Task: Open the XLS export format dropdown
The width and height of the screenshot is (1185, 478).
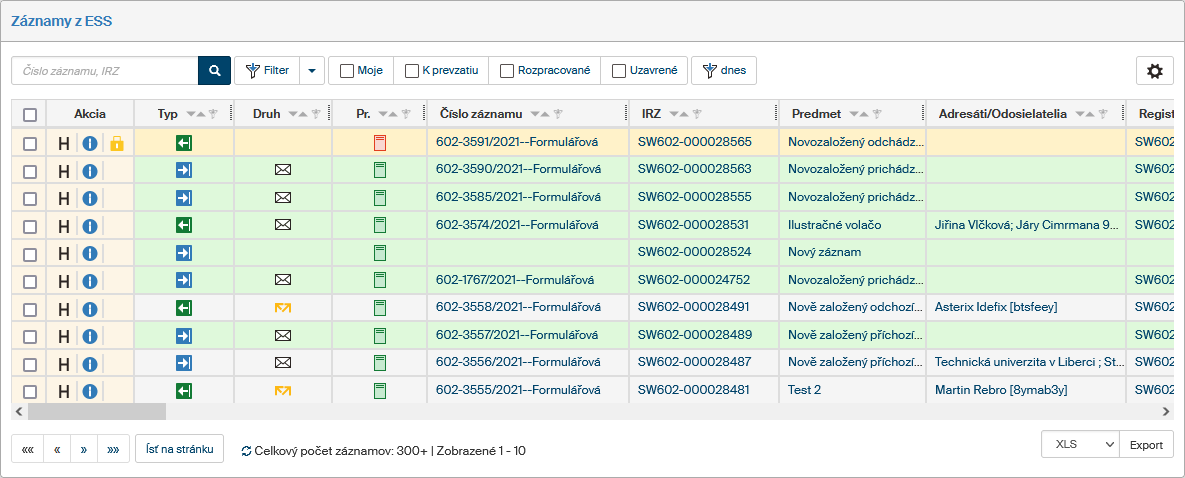Action: [x=1078, y=445]
